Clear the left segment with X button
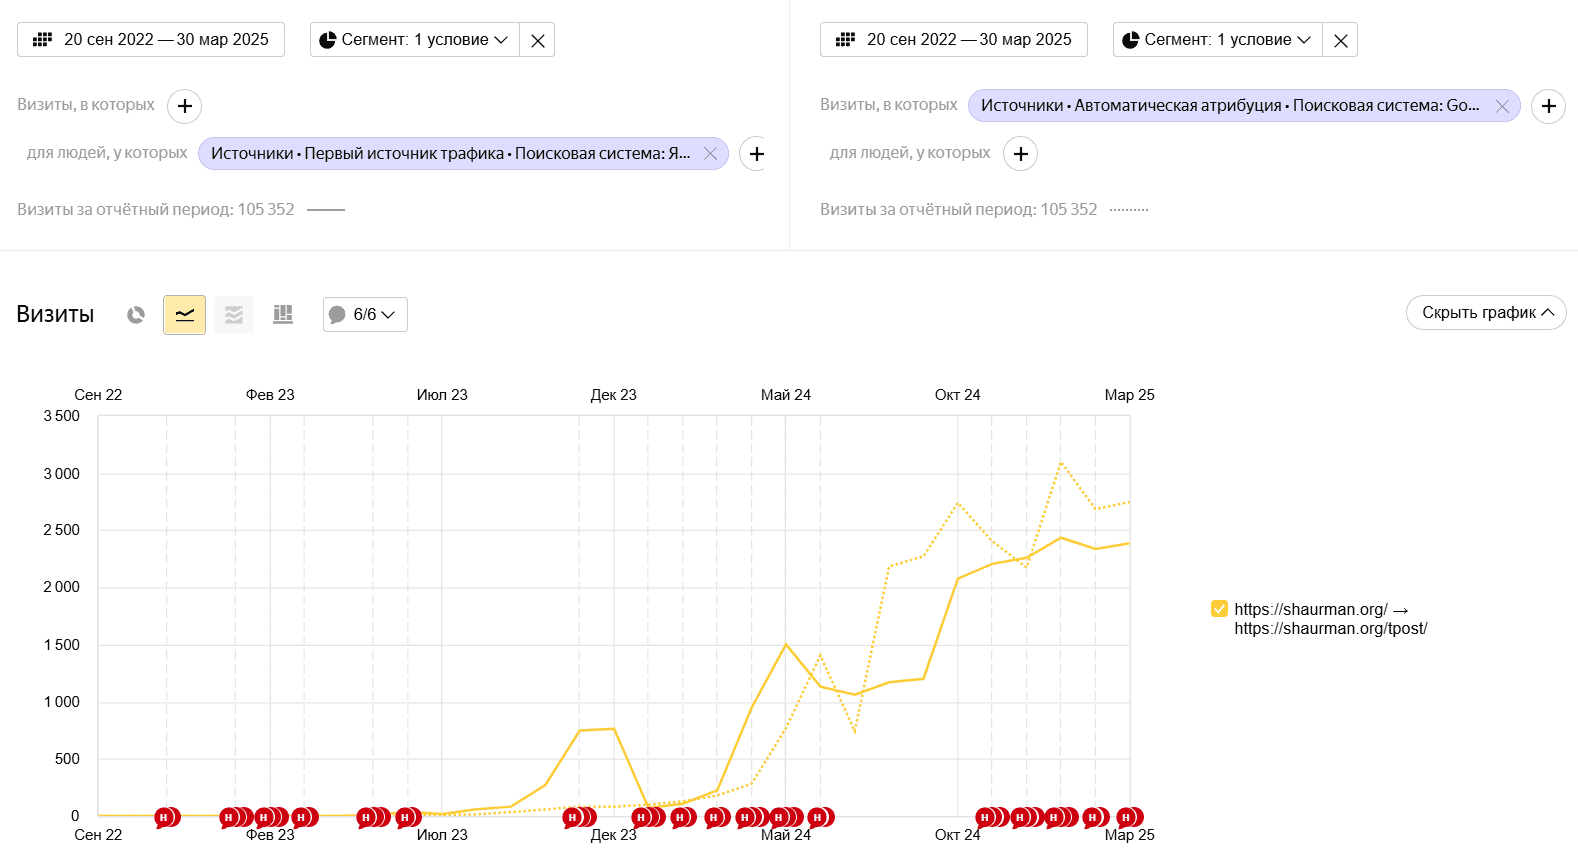This screenshot has width=1578, height=848. tap(538, 41)
